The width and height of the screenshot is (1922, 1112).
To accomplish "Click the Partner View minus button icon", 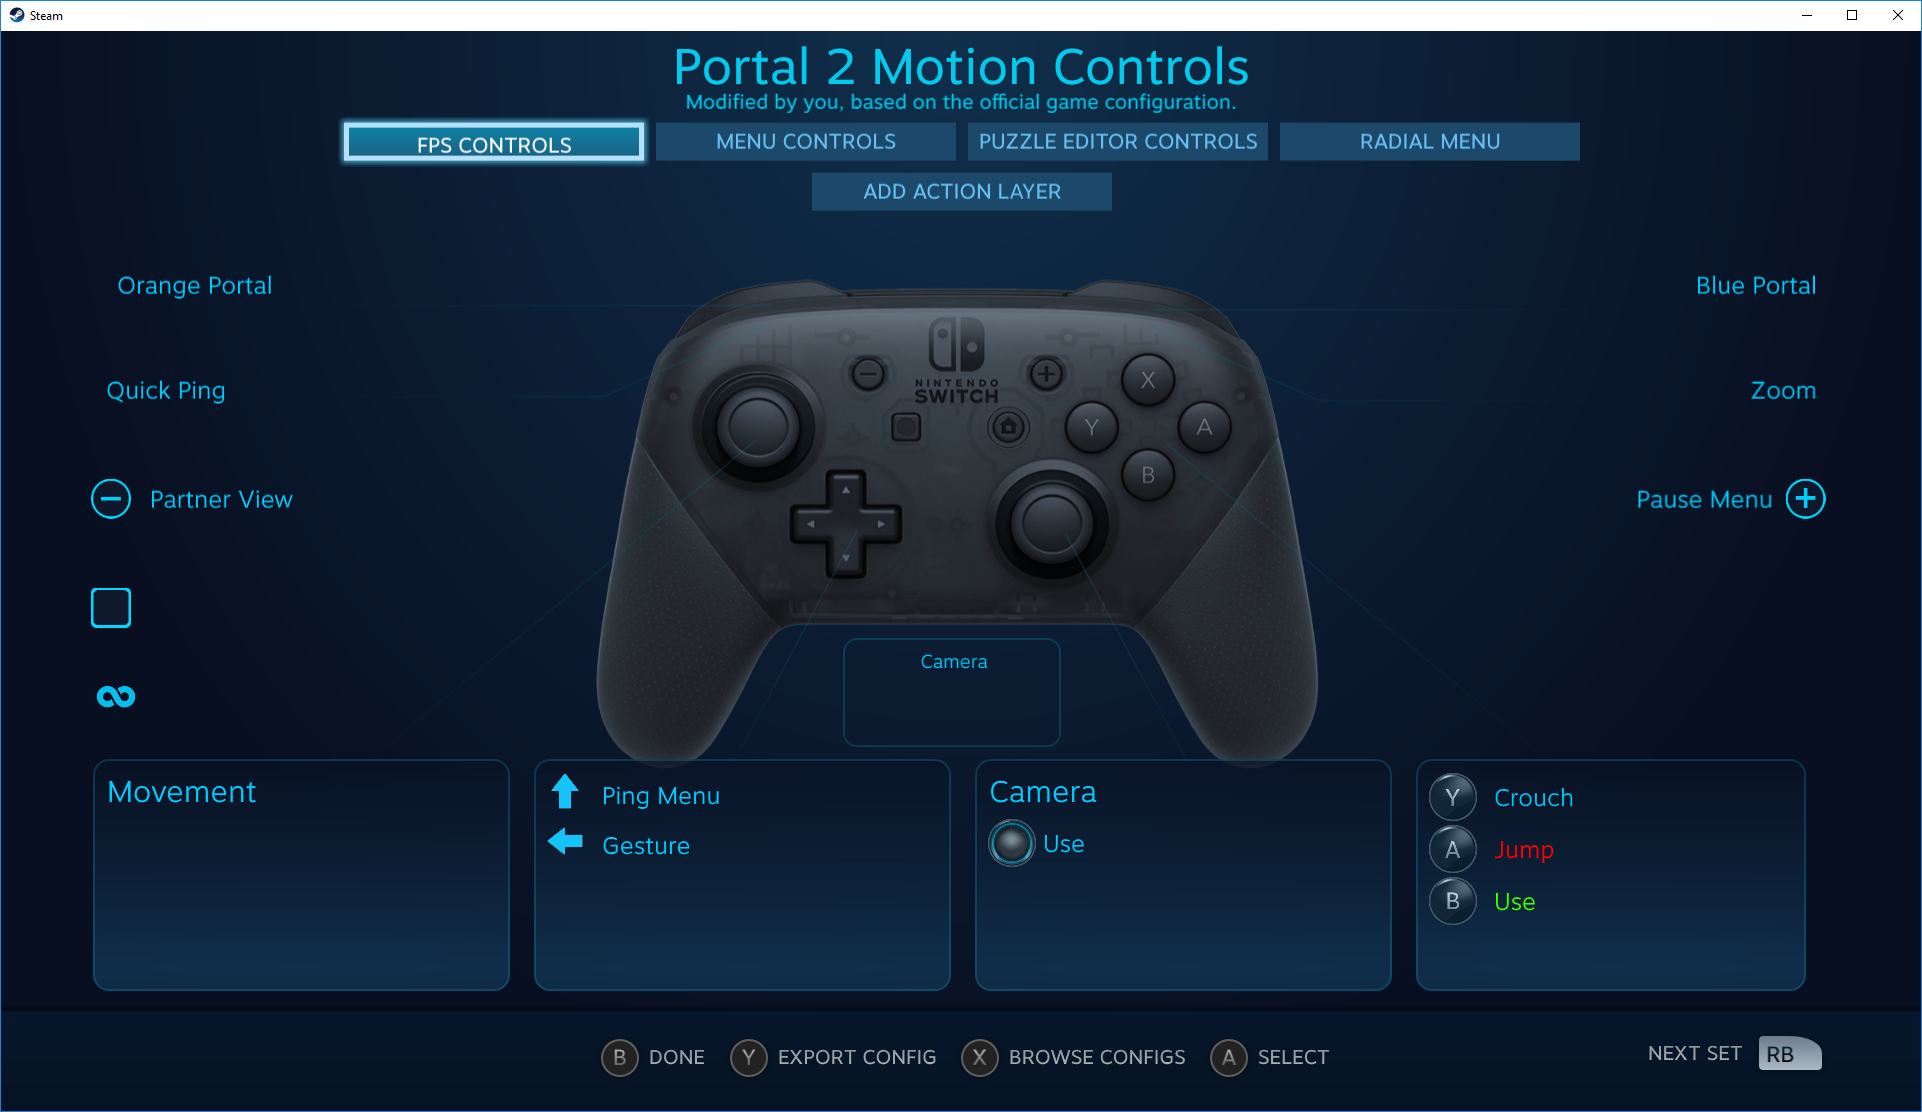I will pyautogui.click(x=109, y=499).
